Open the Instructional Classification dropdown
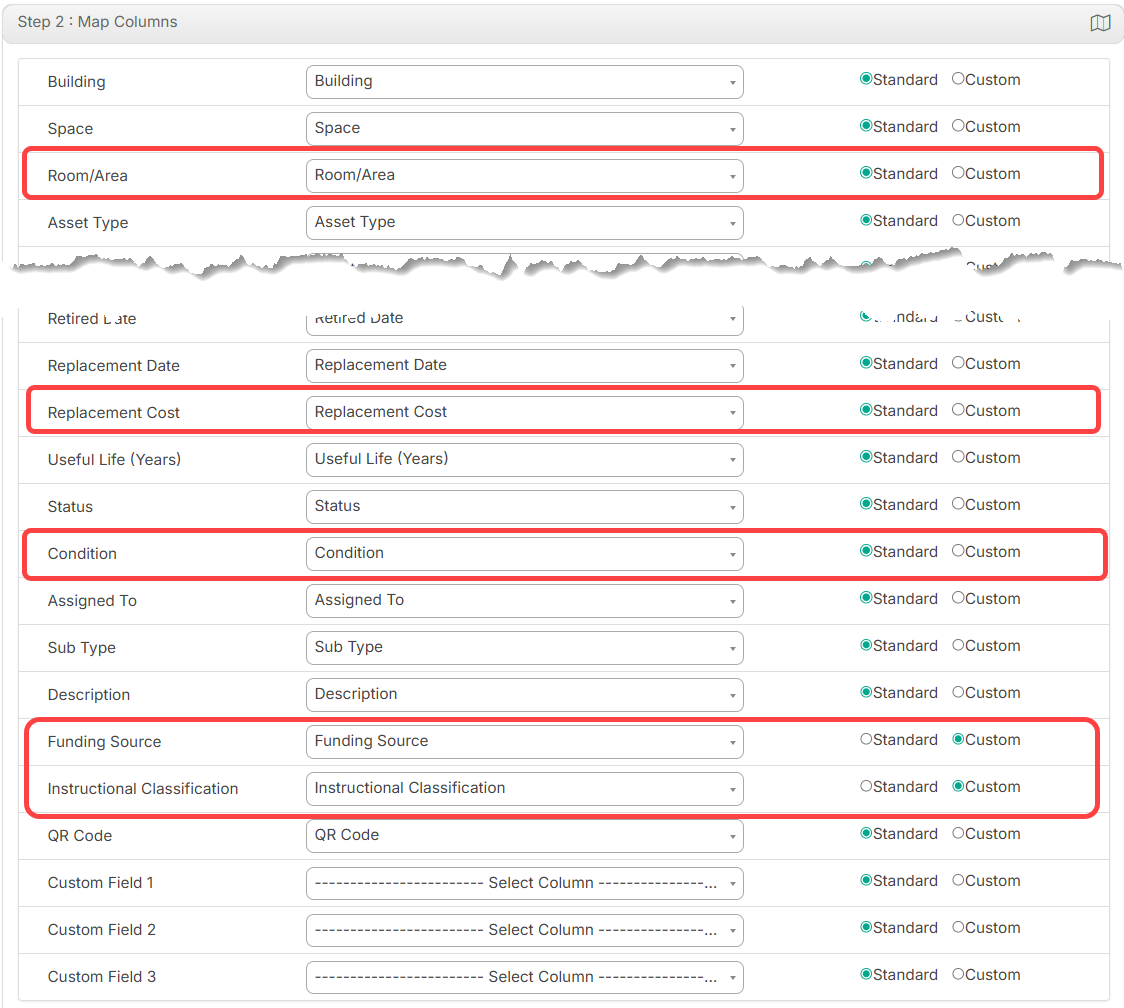 pyautogui.click(x=524, y=789)
